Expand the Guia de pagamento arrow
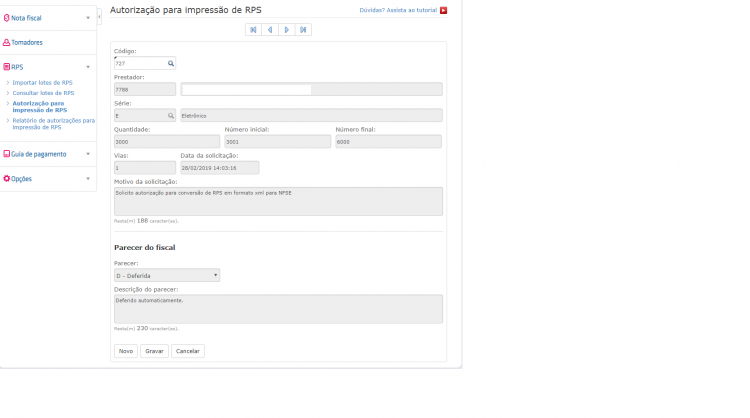This screenshot has width=750, height=418. 88,154
